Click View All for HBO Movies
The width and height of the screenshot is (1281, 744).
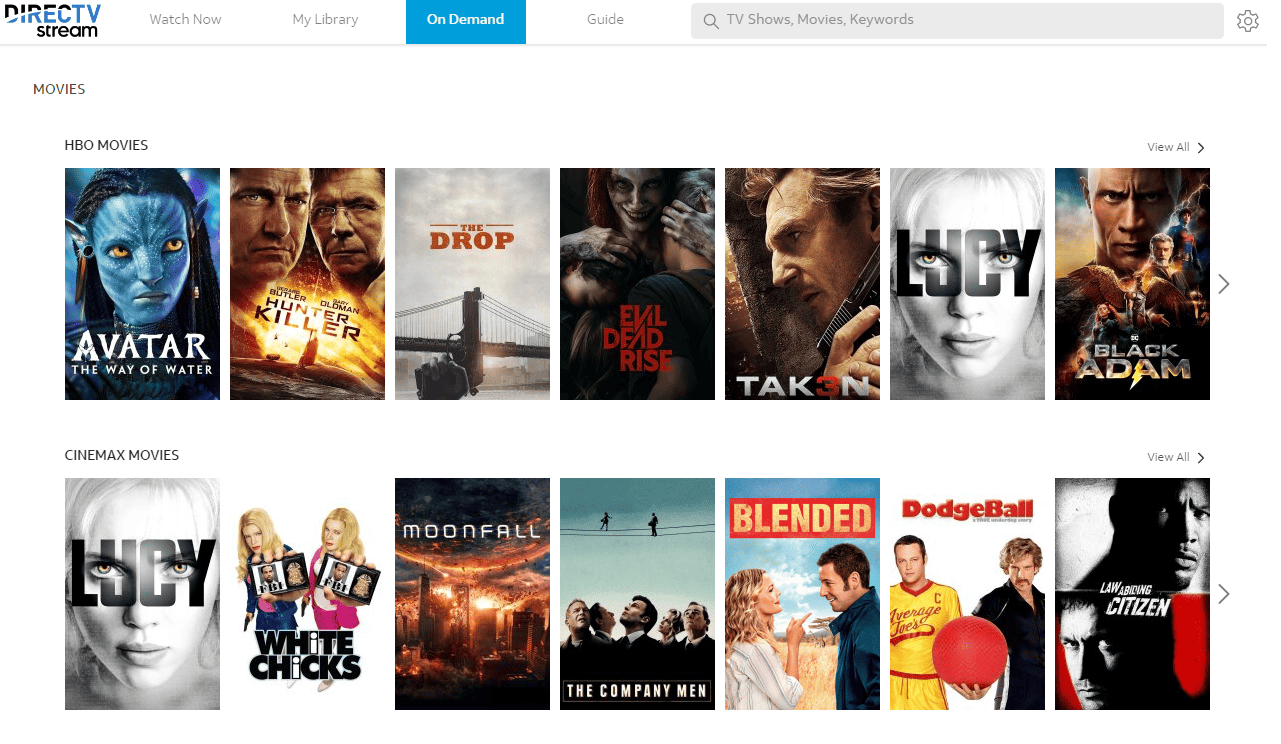pos(1167,146)
